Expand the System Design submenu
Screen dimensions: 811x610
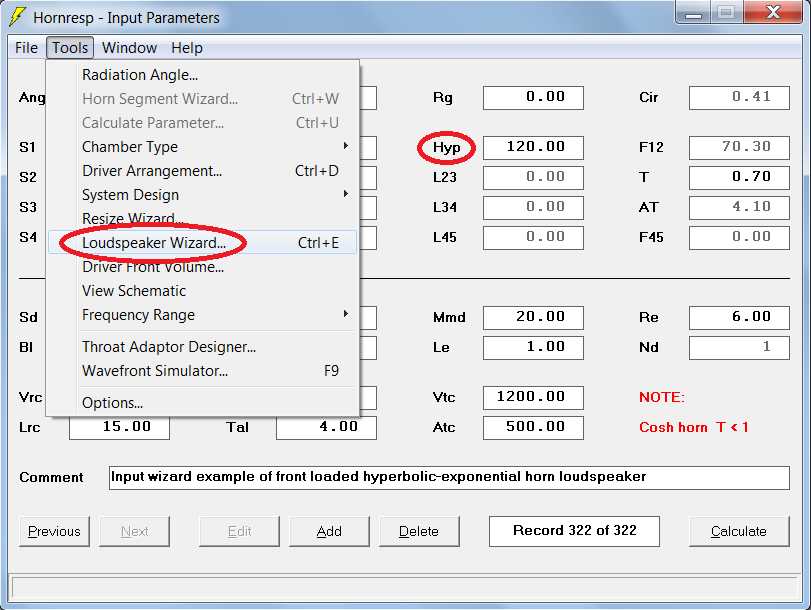[x=202, y=195]
